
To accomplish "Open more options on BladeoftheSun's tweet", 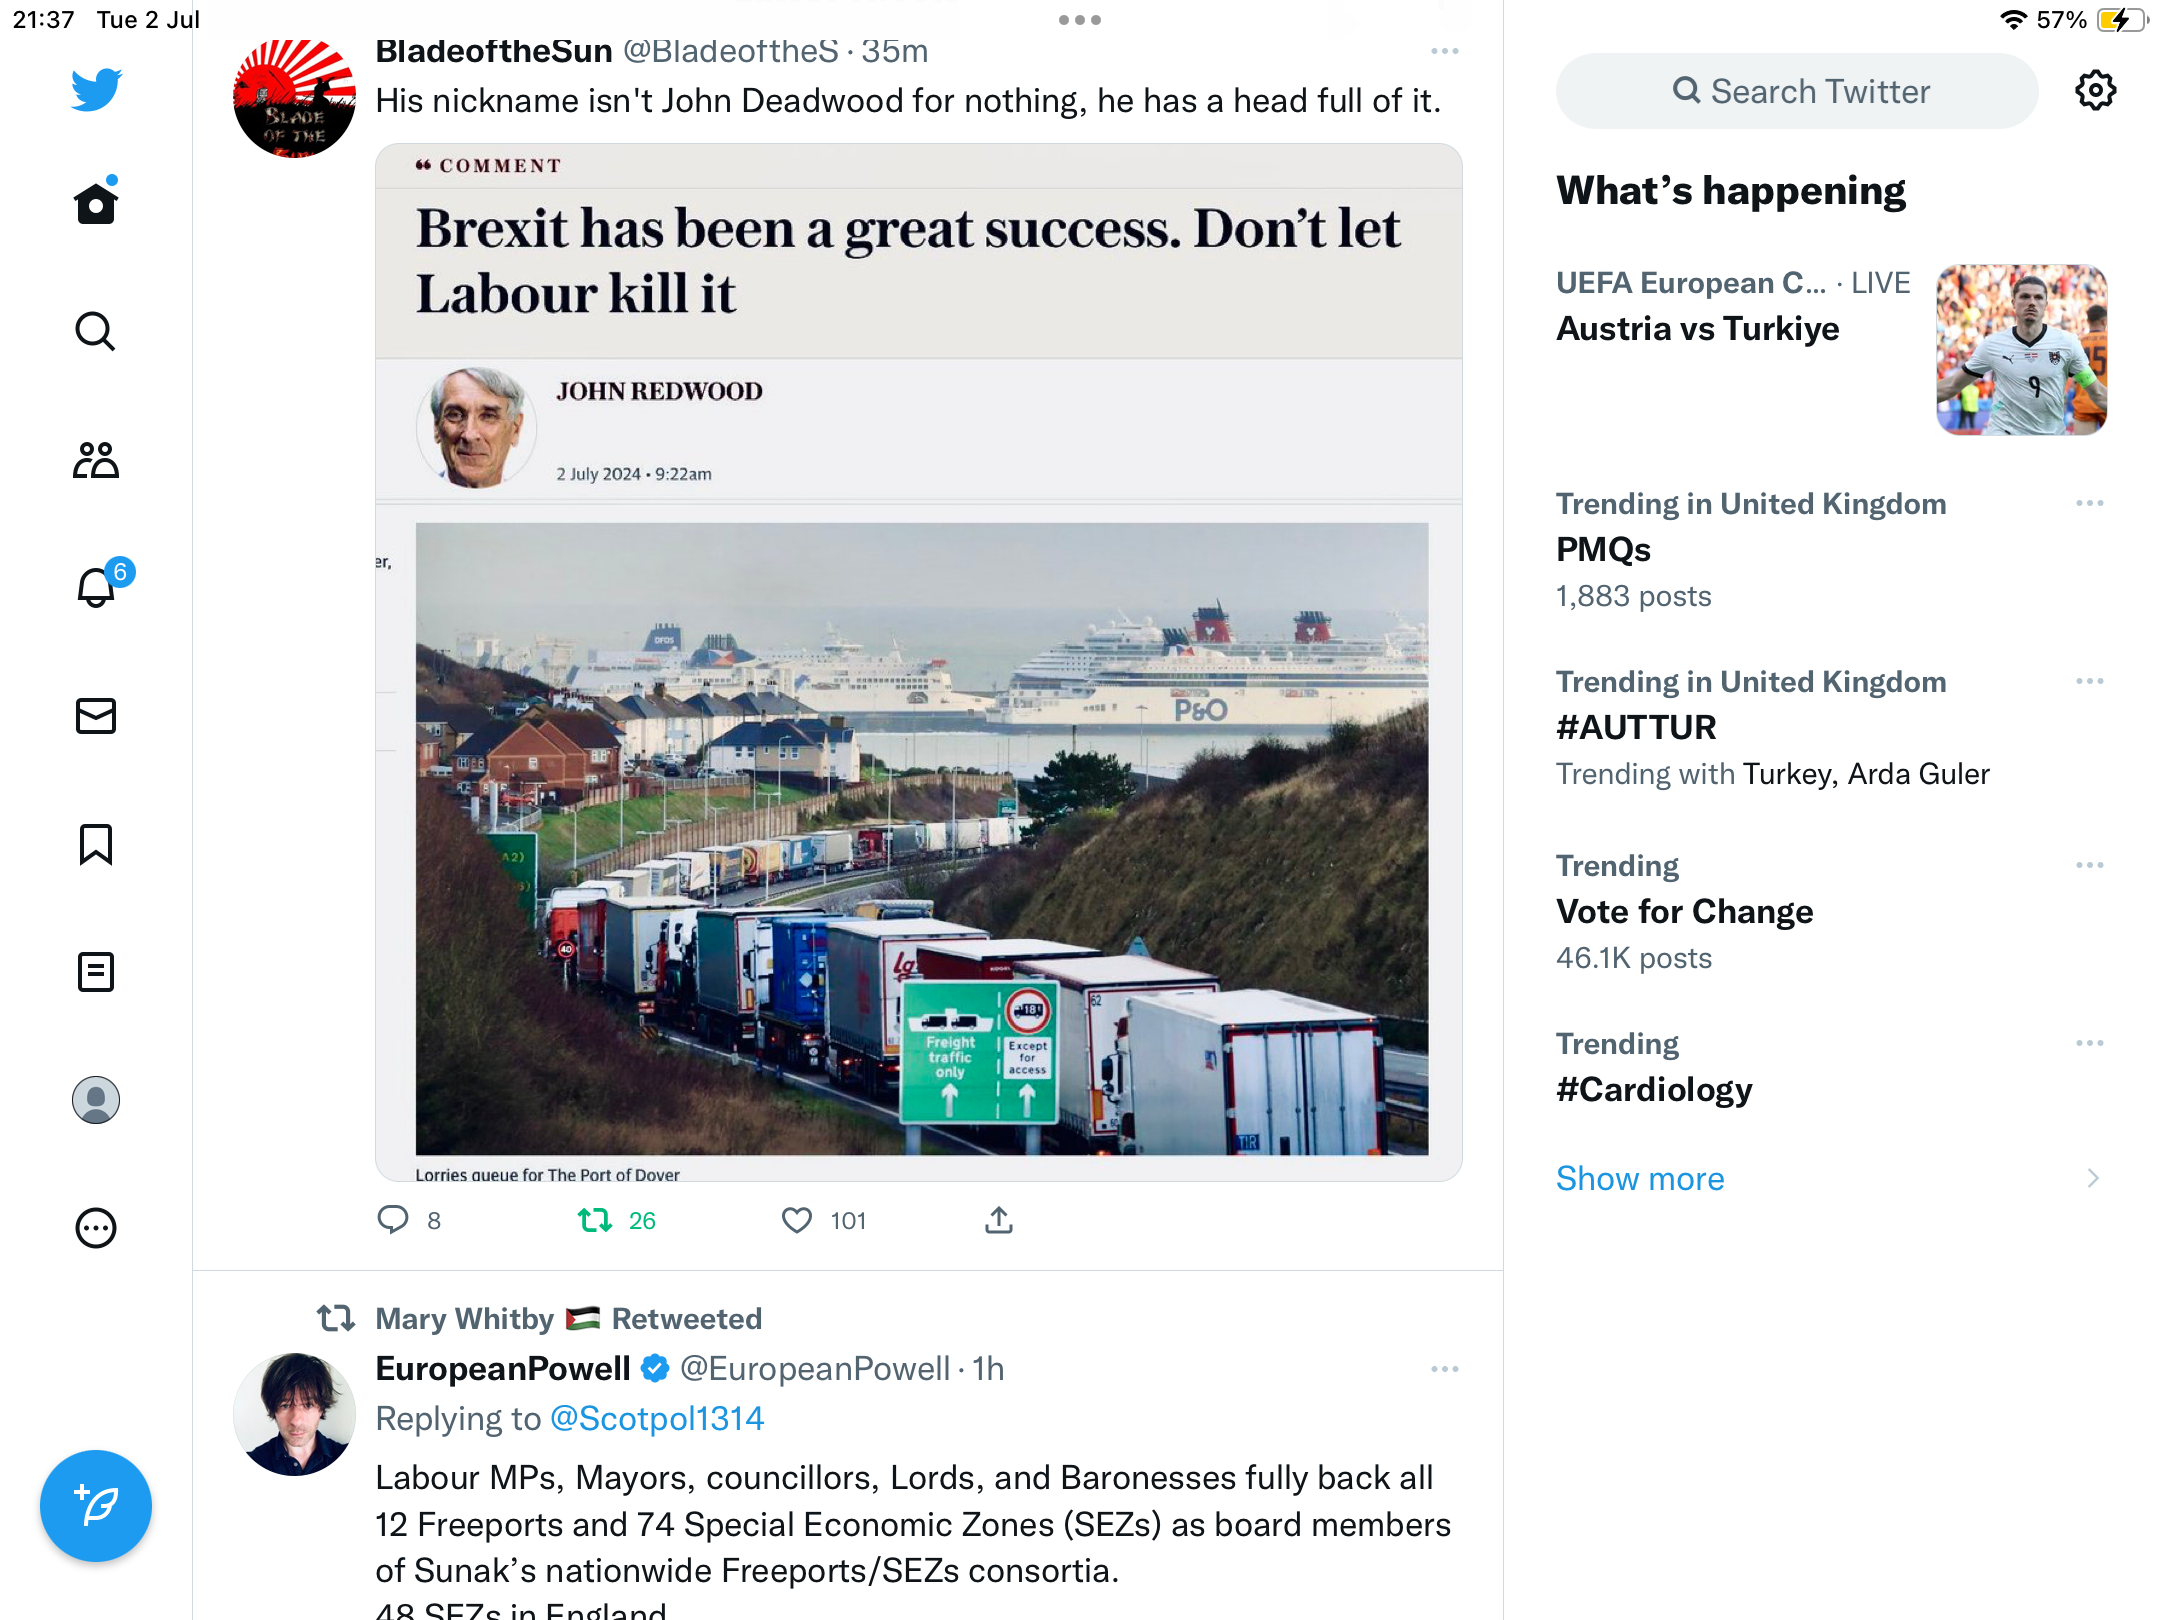I will coord(1444,51).
